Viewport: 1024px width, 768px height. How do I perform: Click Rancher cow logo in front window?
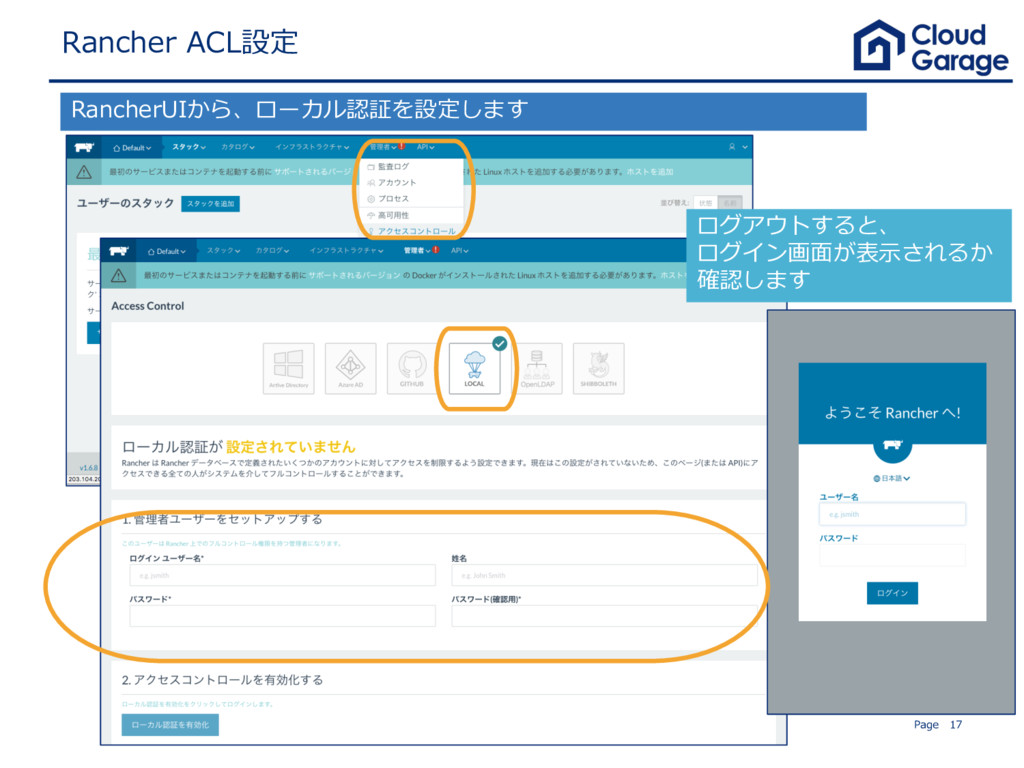pyautogui.click(x=119, y=251)
